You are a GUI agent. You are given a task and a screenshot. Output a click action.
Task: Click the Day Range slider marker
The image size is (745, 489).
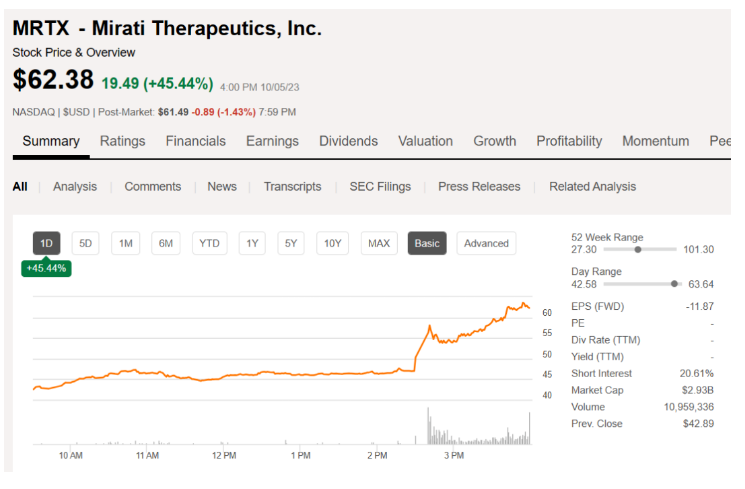click(675, 284)
